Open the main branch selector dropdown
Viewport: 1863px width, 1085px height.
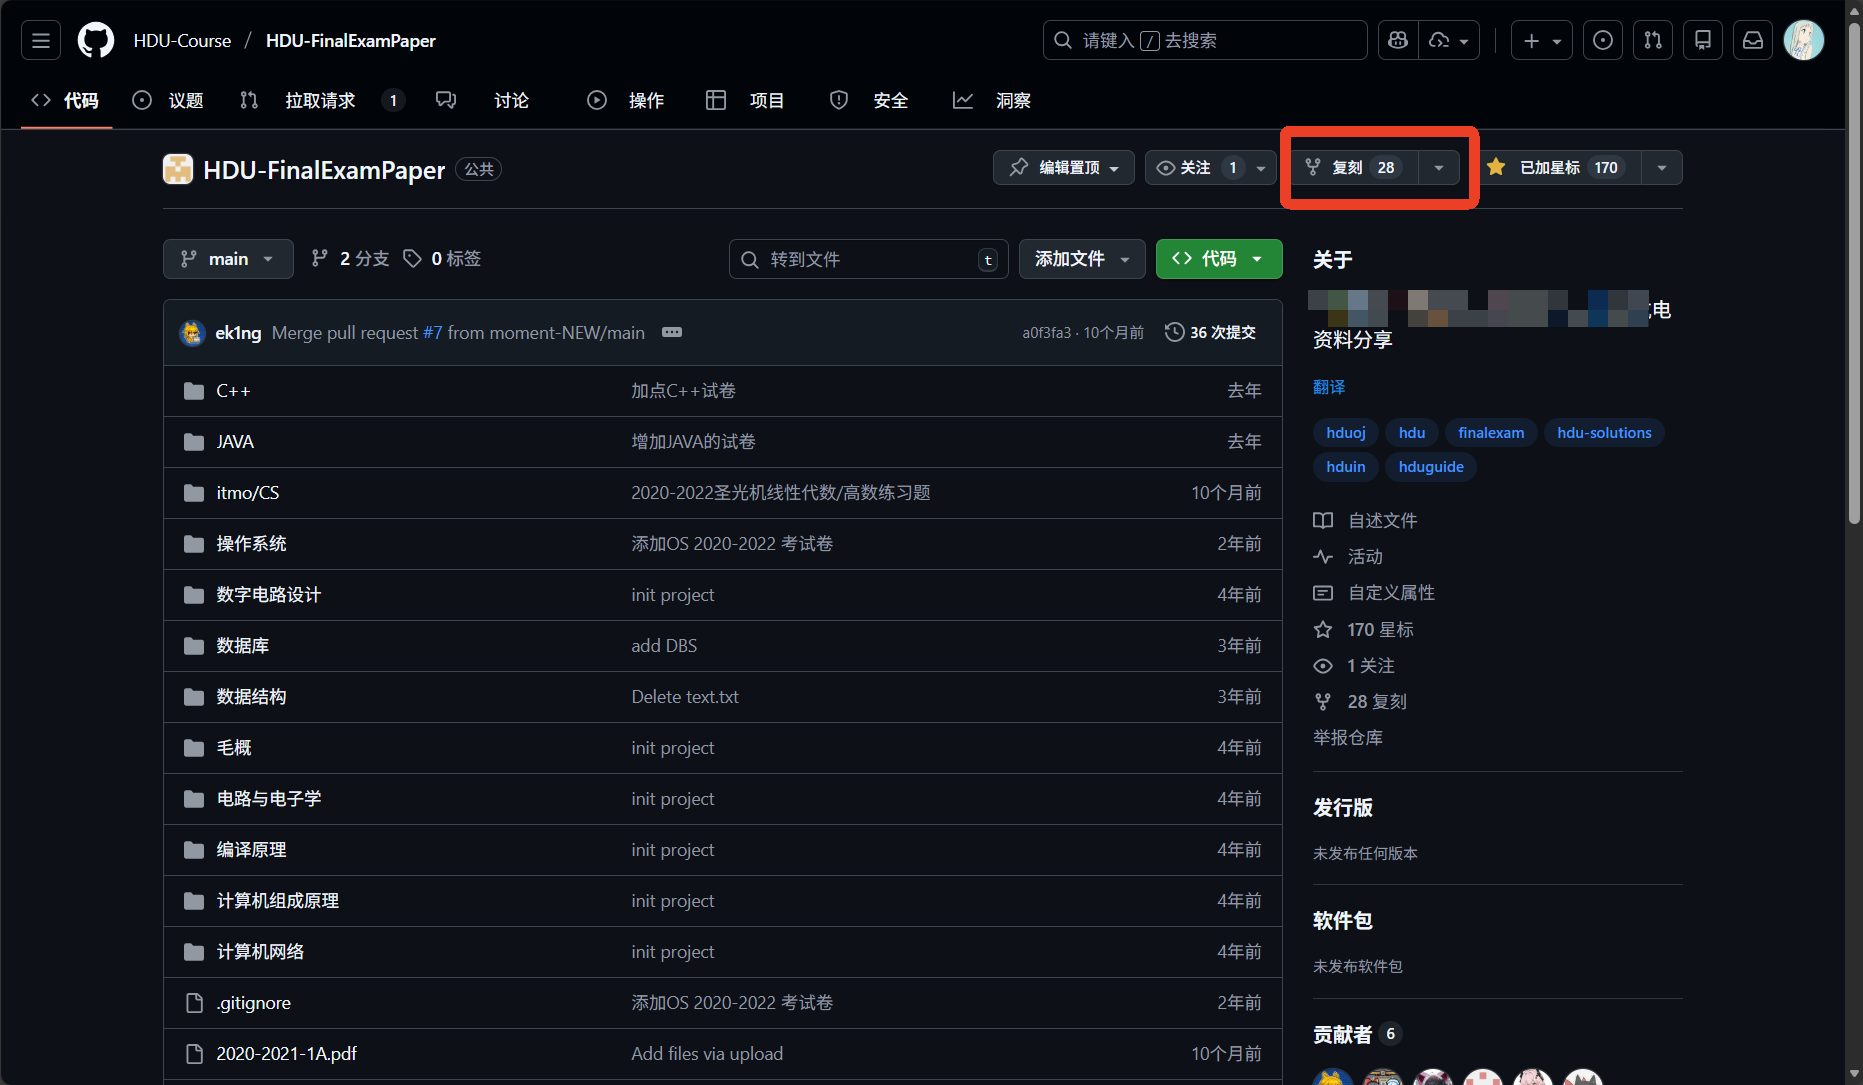(x=228, y=258)
